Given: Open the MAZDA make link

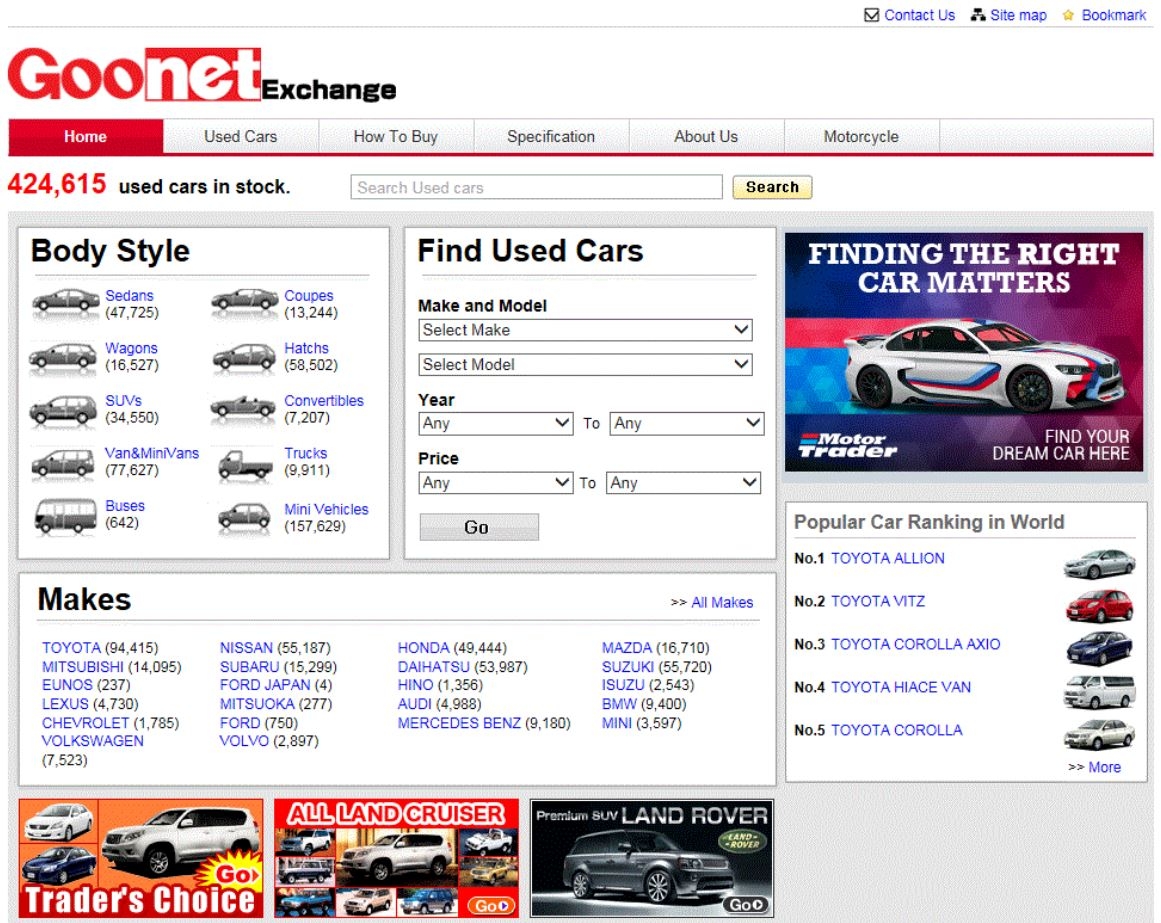Looking at the screenshot, I should click(x=627, y=648).
